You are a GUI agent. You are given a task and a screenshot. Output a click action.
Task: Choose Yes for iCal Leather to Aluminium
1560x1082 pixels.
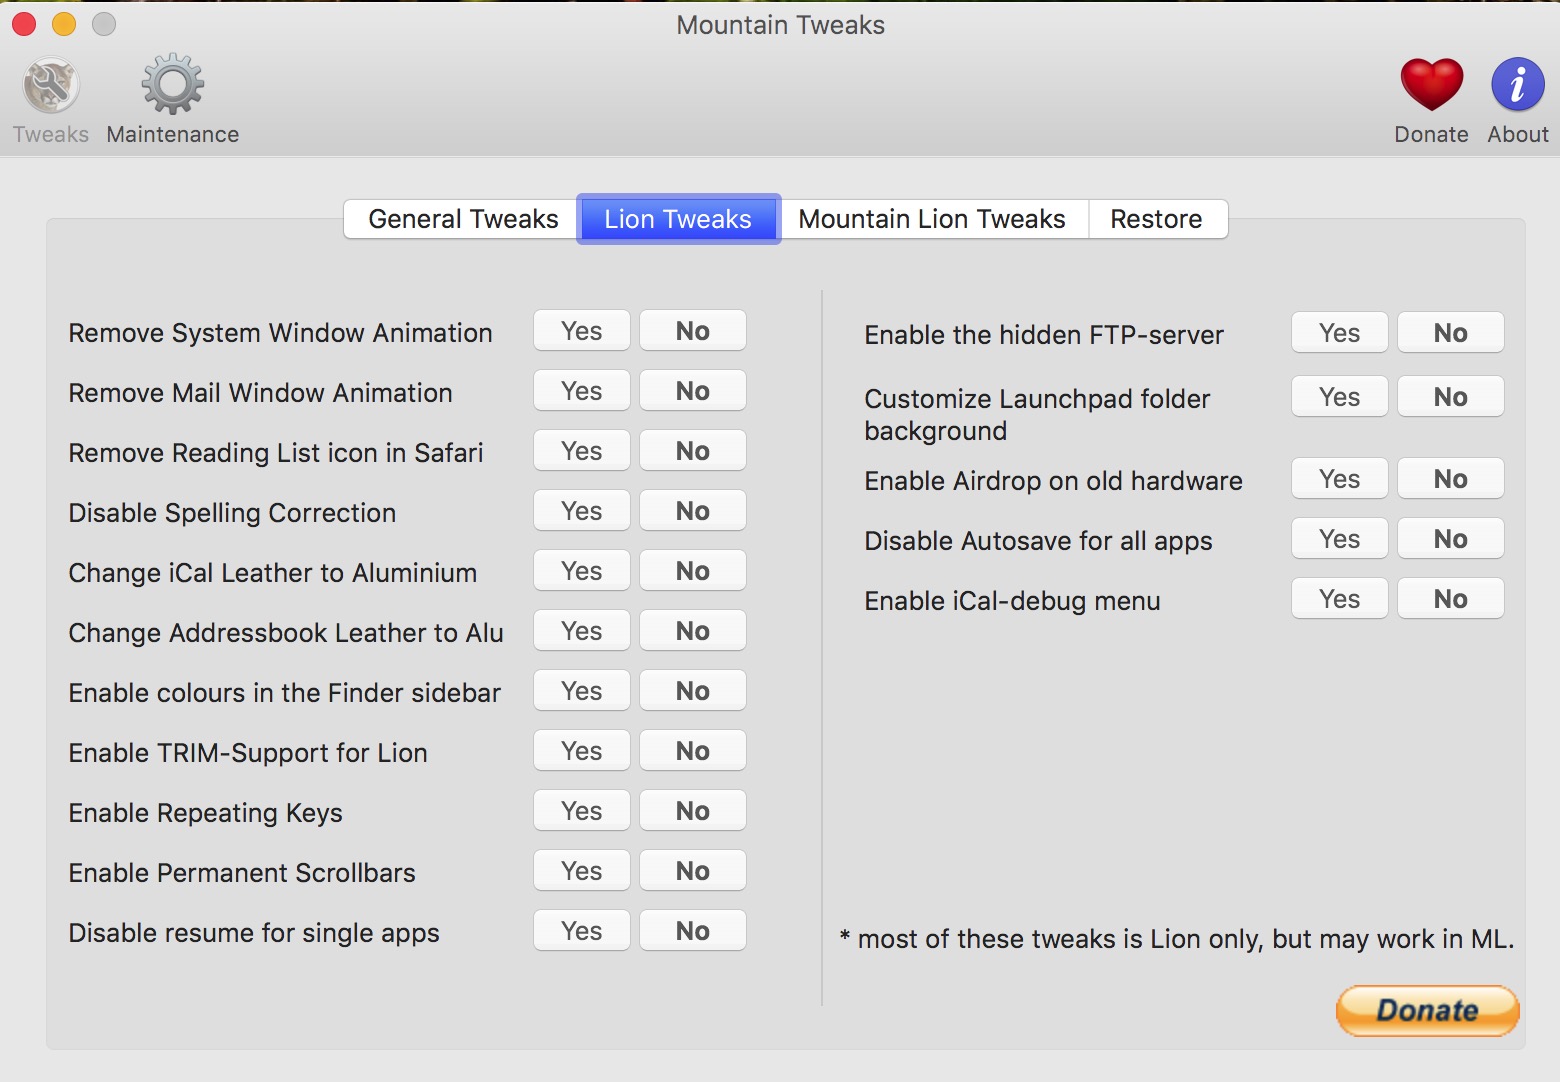point(582,571)
